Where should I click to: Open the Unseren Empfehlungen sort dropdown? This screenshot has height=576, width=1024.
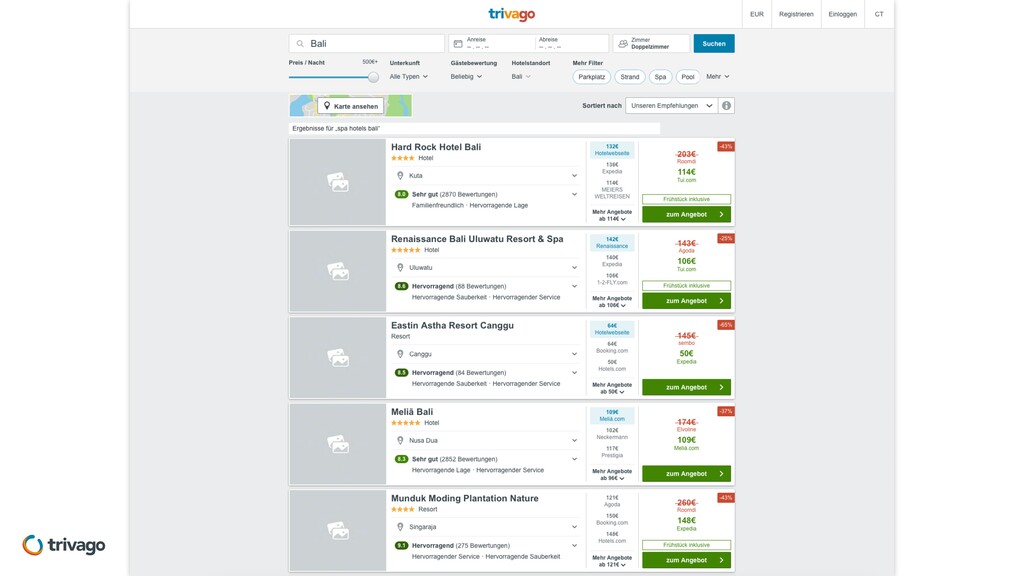click(671, 106)
